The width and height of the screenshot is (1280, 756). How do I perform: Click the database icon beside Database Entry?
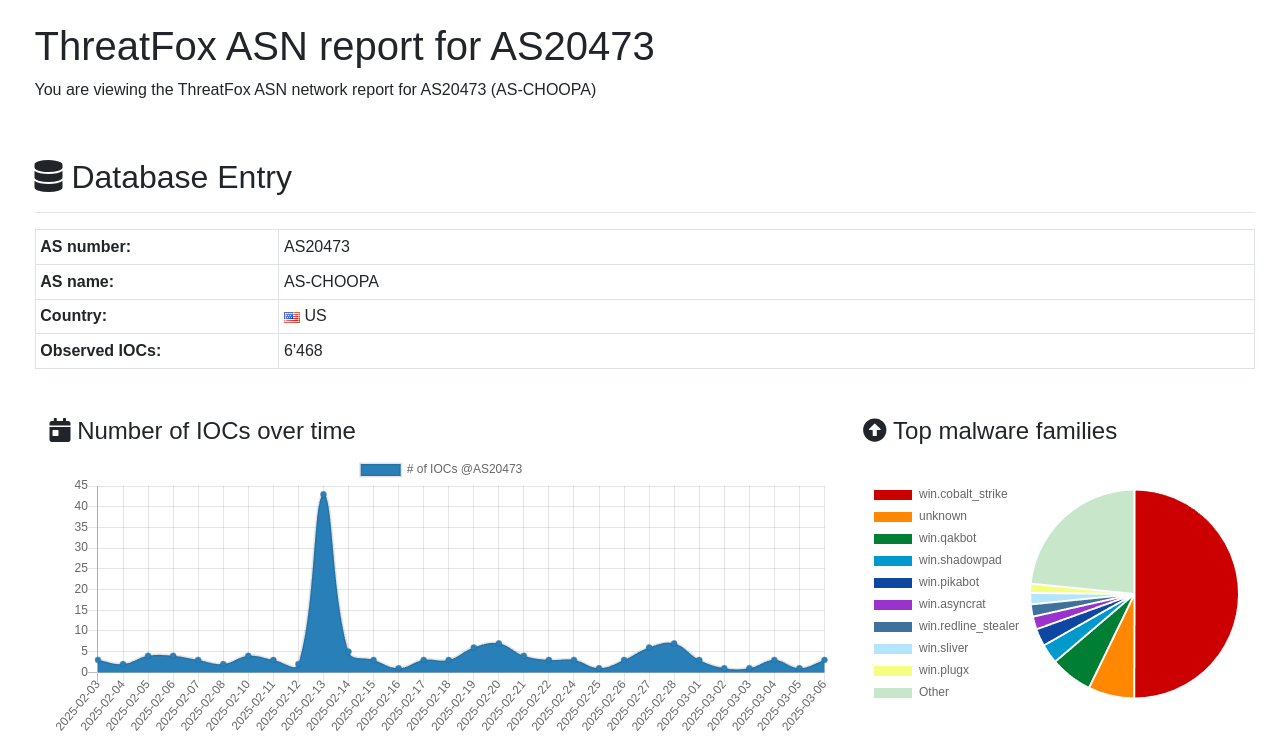pyautogui.click(x=48, y=176)
